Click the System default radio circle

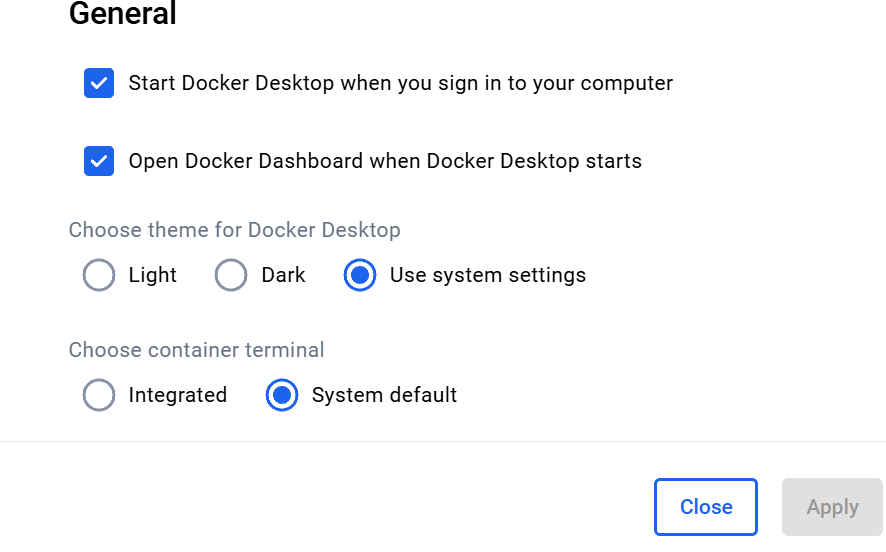pyautogui.click(x=282, y=395)
